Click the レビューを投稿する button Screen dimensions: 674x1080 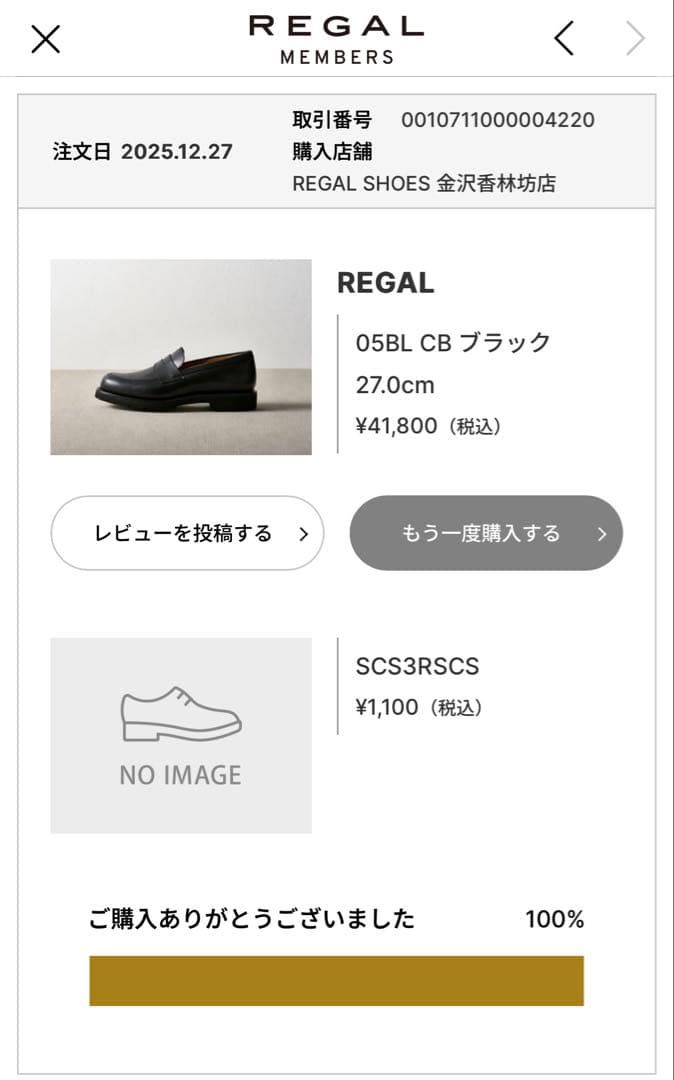point(187,533)
